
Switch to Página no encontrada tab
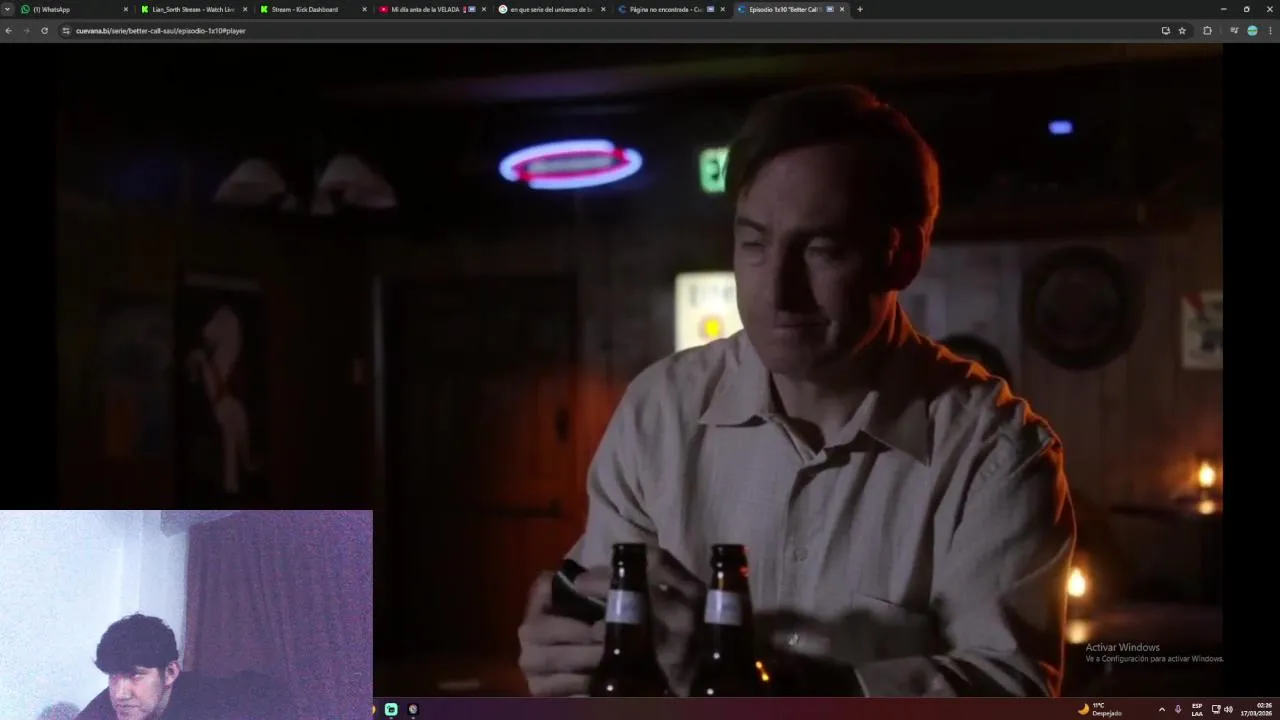[x=669, y=9]
